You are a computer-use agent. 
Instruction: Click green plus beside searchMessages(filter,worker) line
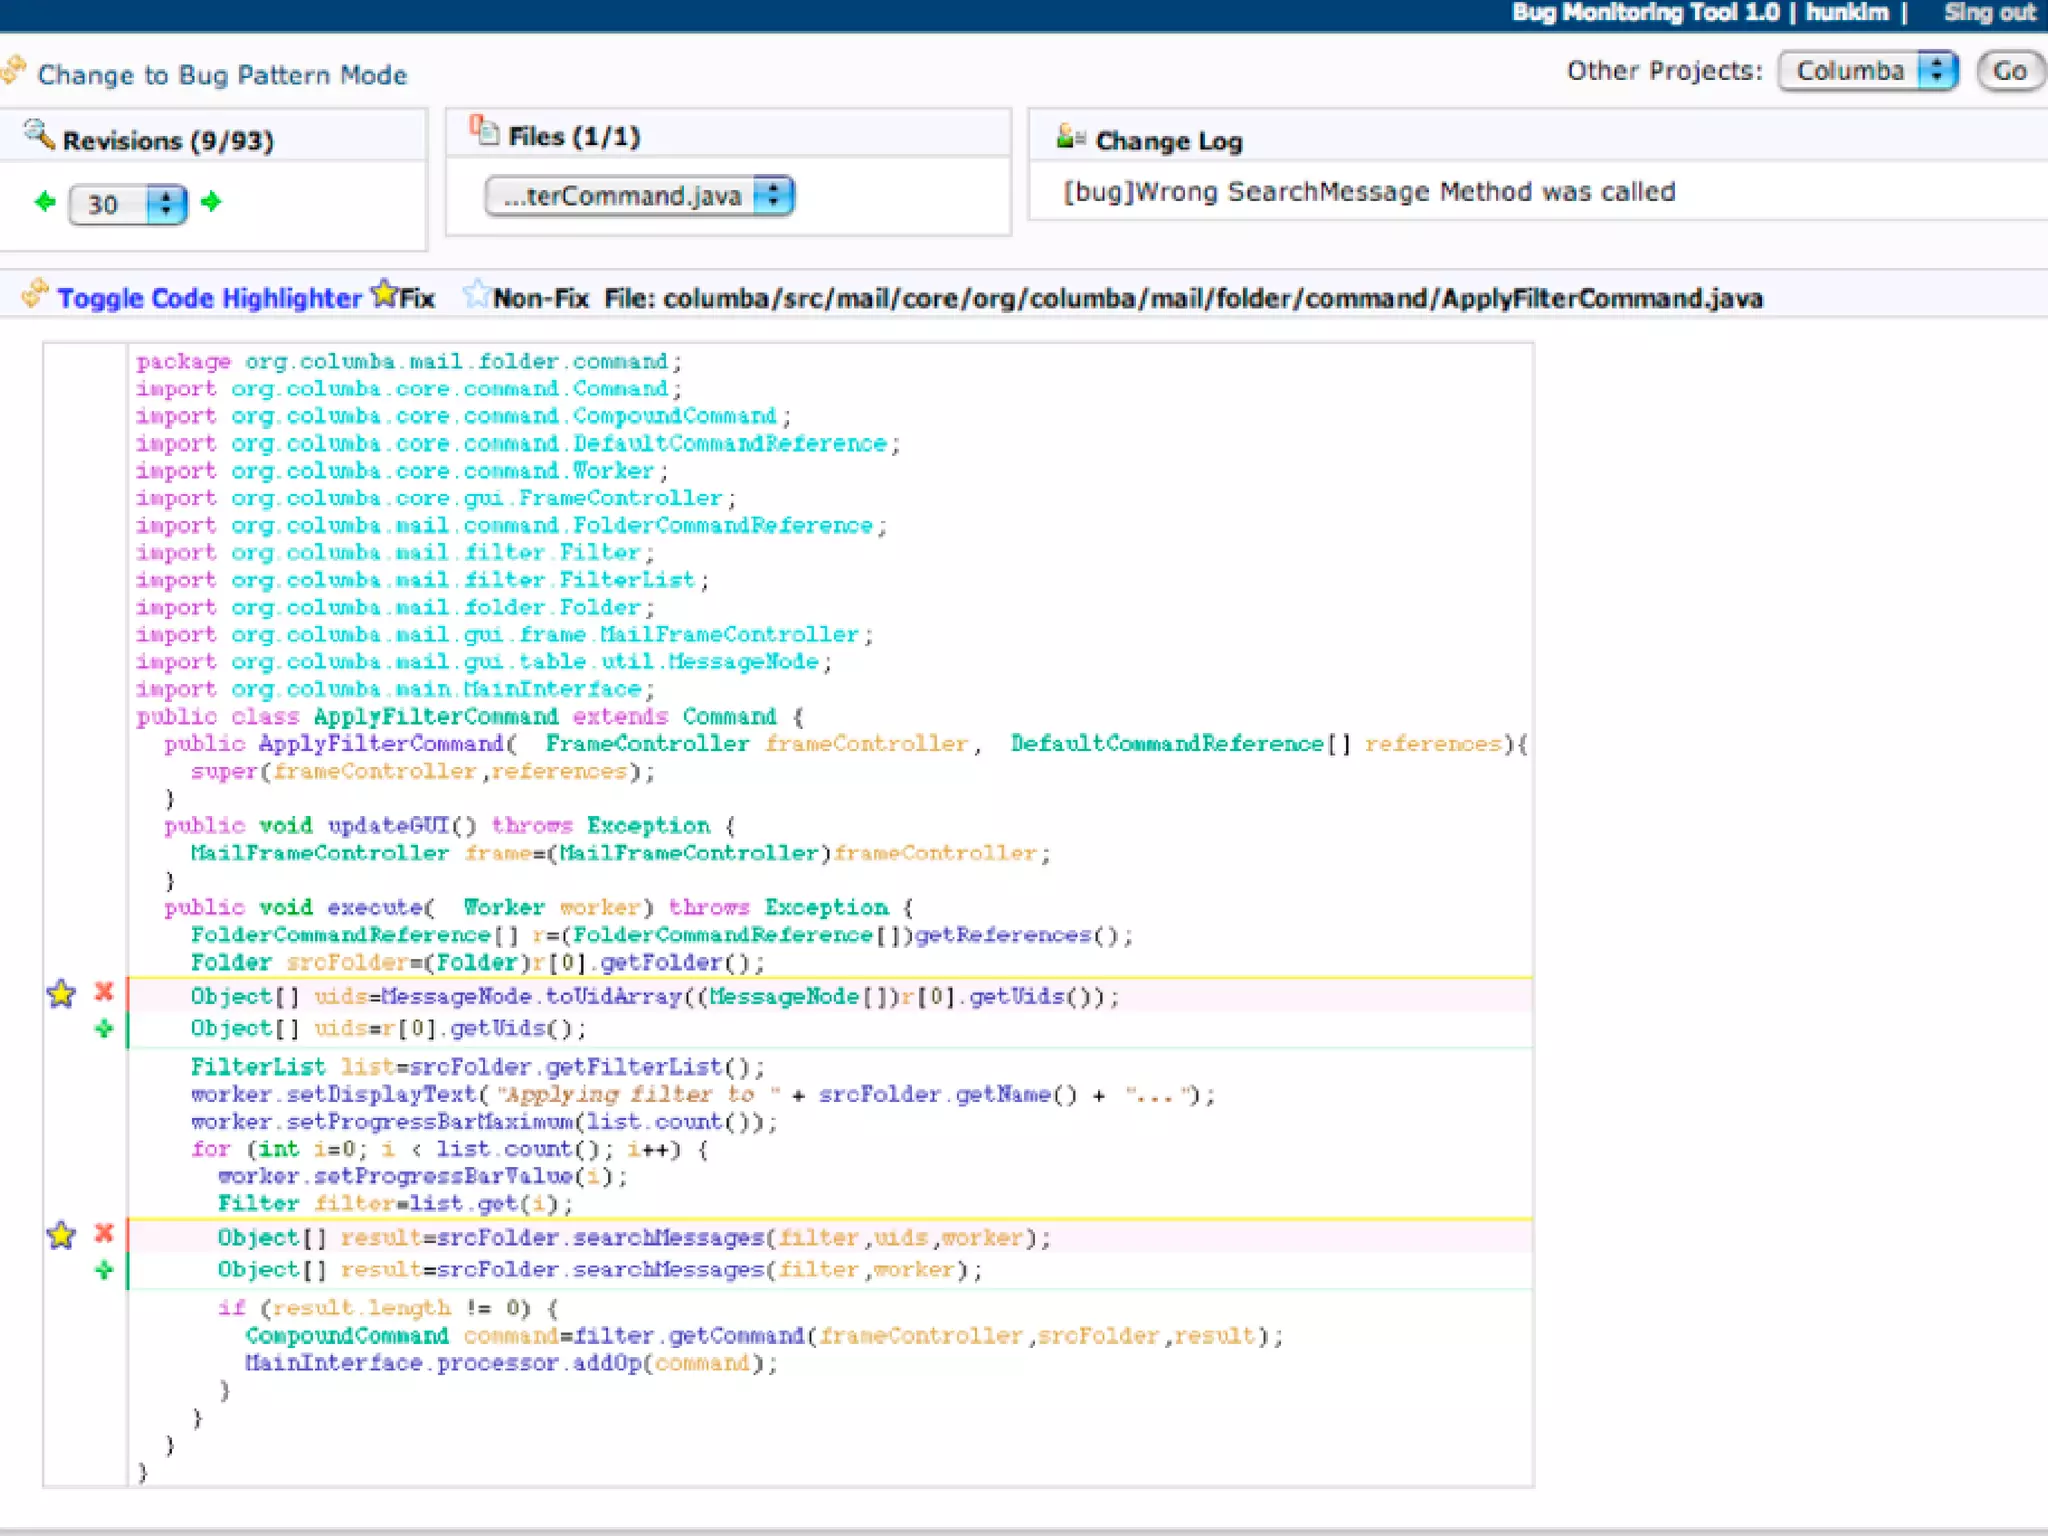[104, 1270]
